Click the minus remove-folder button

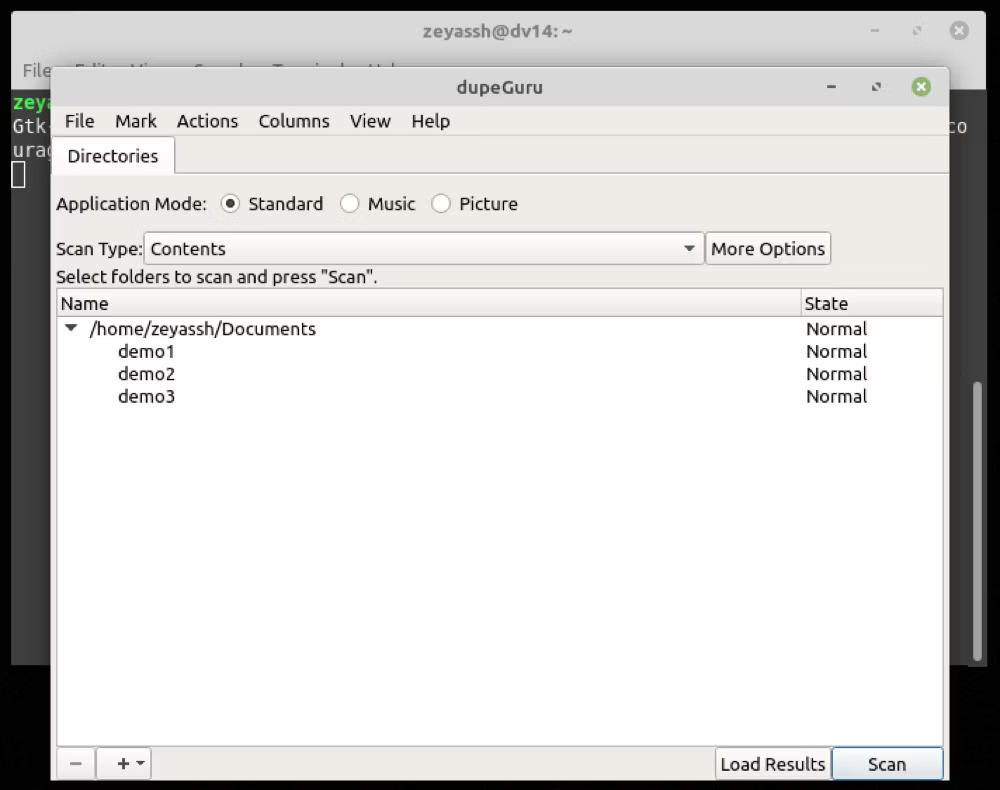click(76, 764)
